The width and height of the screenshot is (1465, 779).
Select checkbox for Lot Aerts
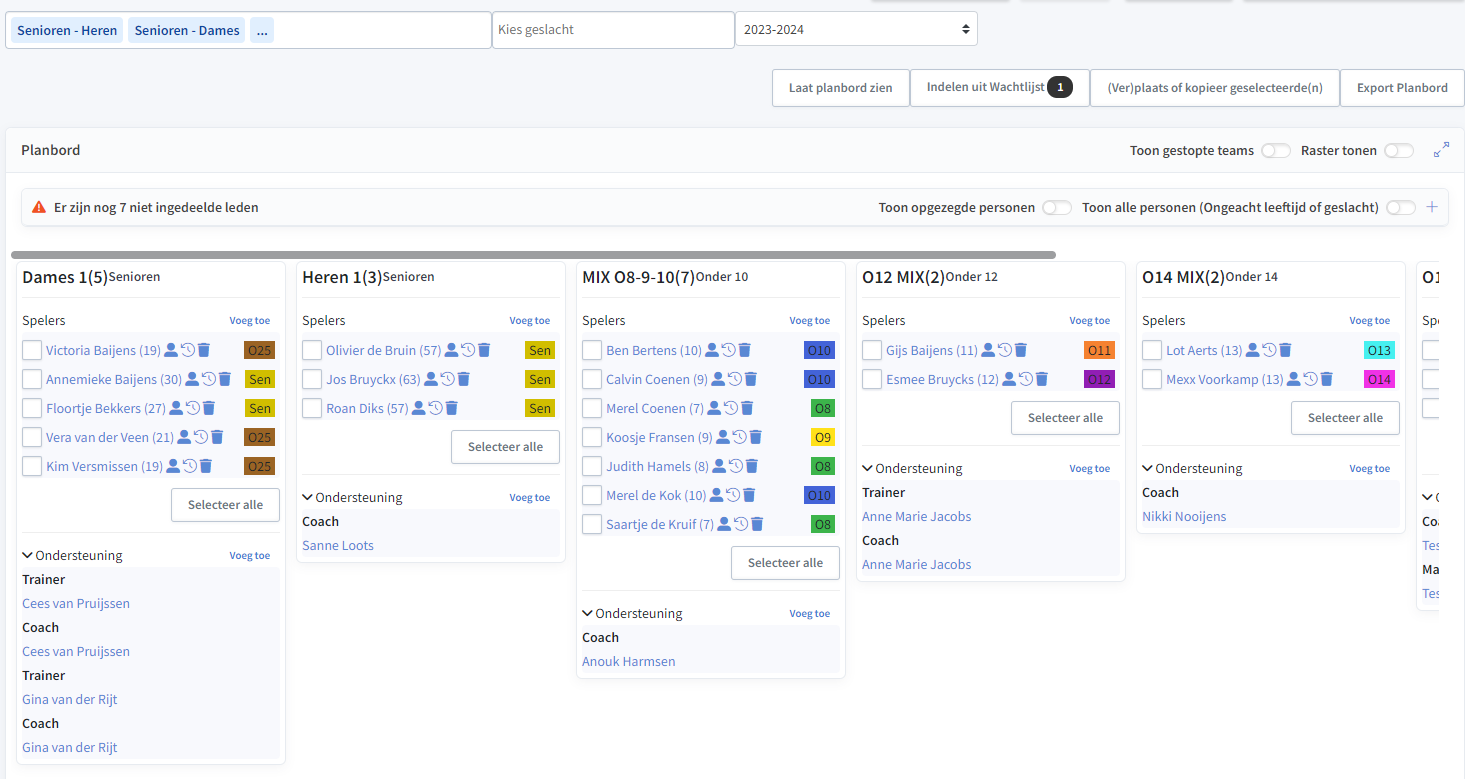coord(1152,350)
